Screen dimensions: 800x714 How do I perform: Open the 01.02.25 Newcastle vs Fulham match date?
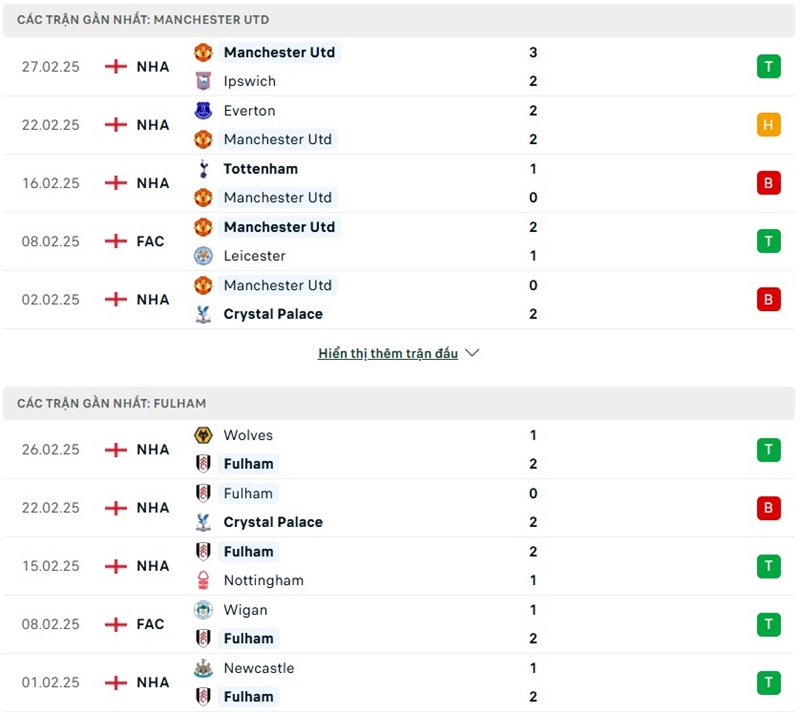click(x=50, y=683)
